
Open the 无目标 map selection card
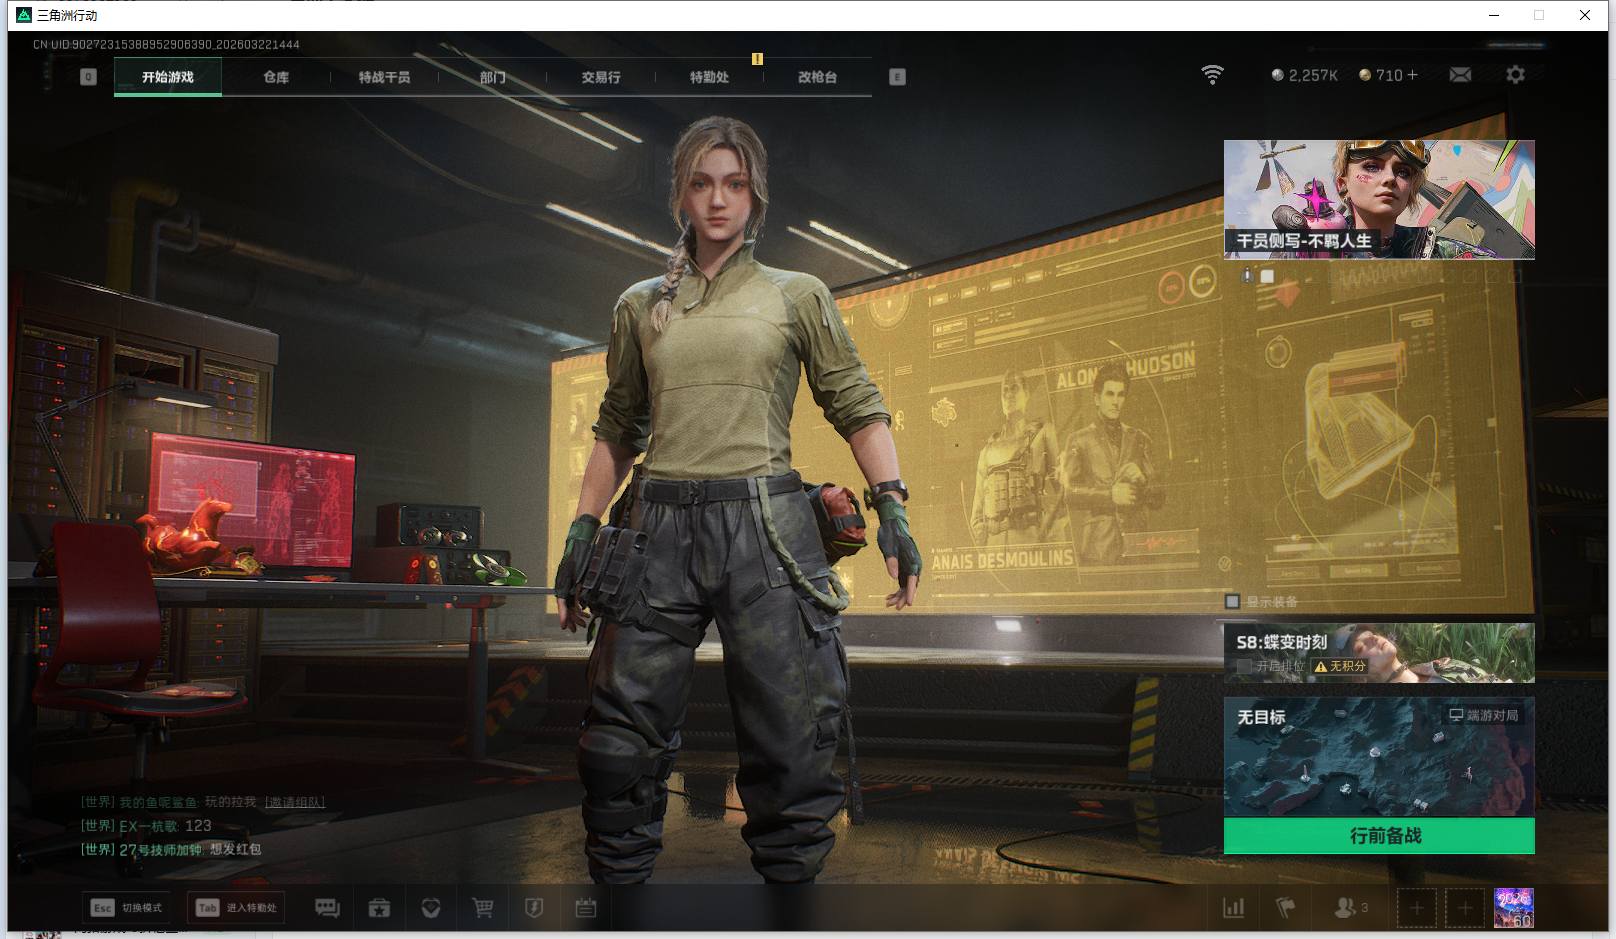point(1379,757)
